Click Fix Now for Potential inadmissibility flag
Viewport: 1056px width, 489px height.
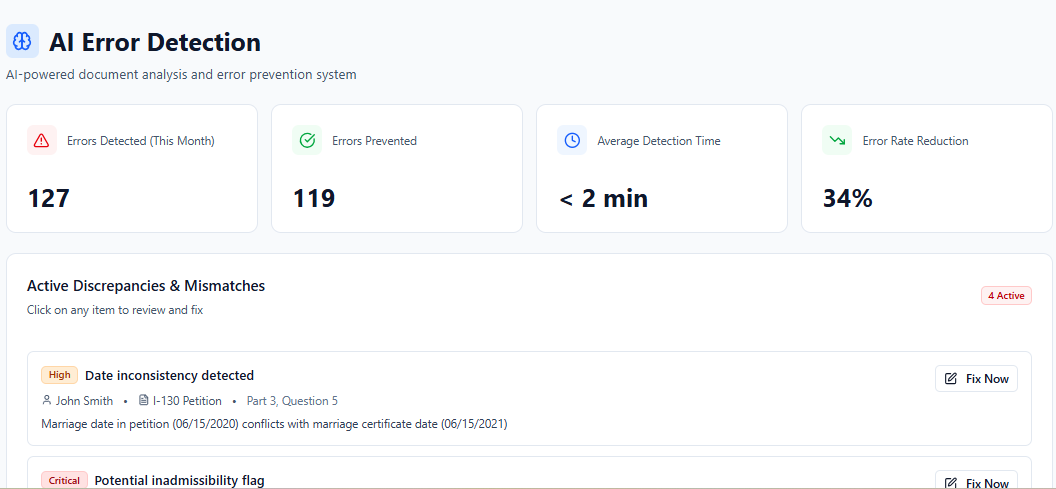coord(976,480)
